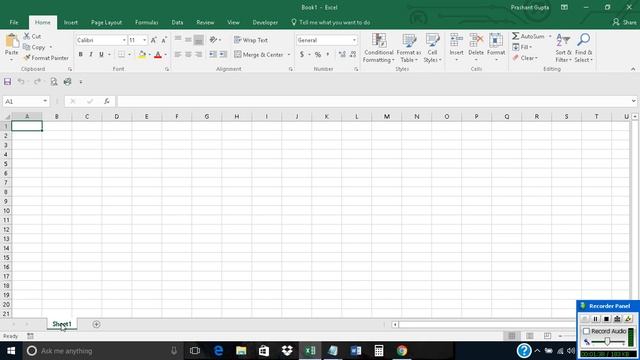
Task: Open Print Preview from Quick Access Toolbar
Action: tap(53, 82)
